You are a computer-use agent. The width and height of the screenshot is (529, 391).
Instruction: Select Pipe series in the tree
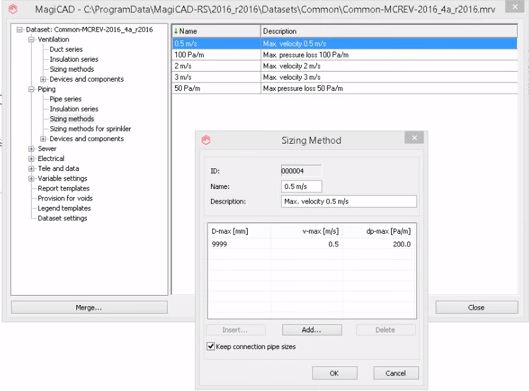pos(65,99)
